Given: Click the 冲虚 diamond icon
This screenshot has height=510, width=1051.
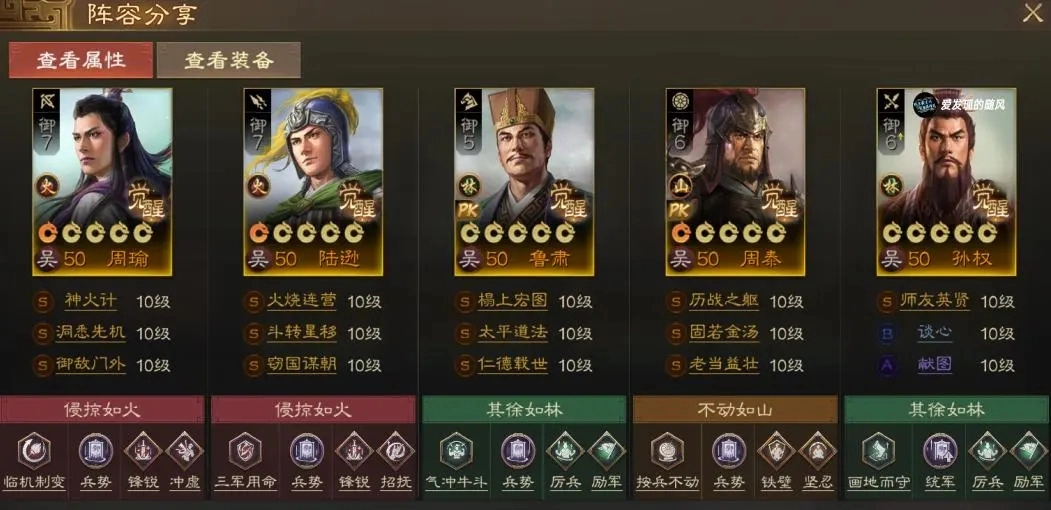Looking at the screenshot, I should pyautogui.click(x=184, y=451).
